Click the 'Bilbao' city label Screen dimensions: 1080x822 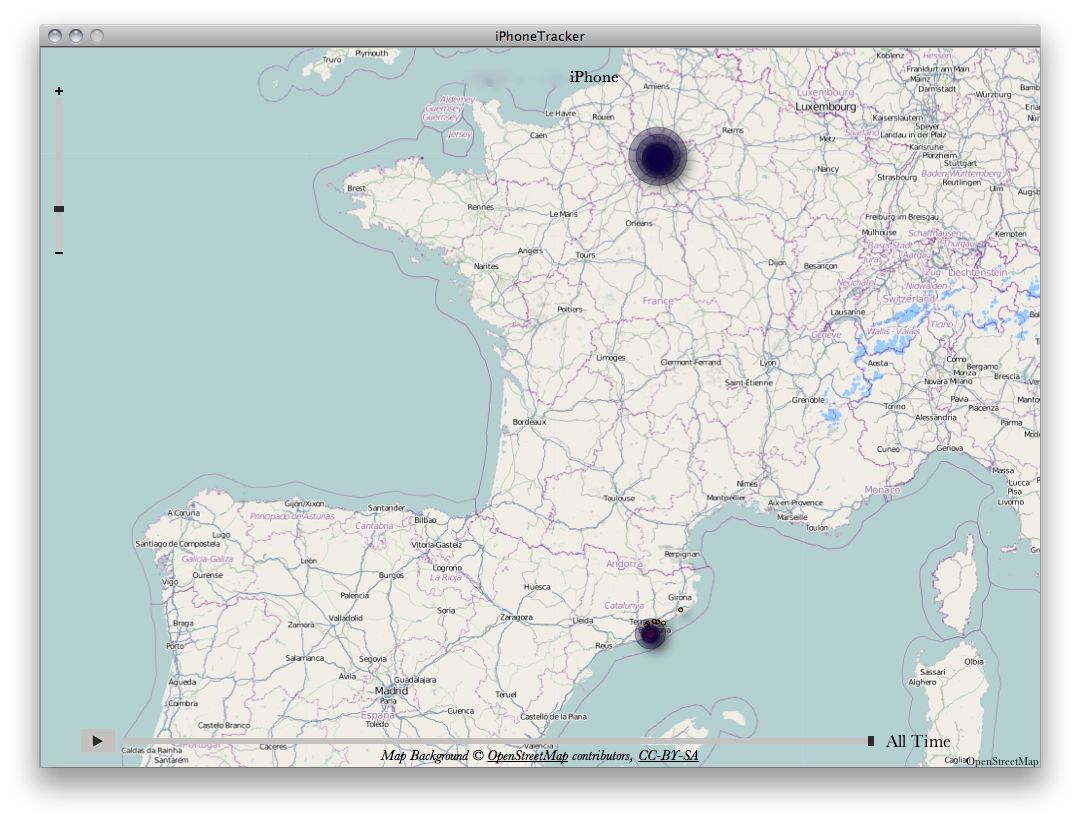coord(425,520)
